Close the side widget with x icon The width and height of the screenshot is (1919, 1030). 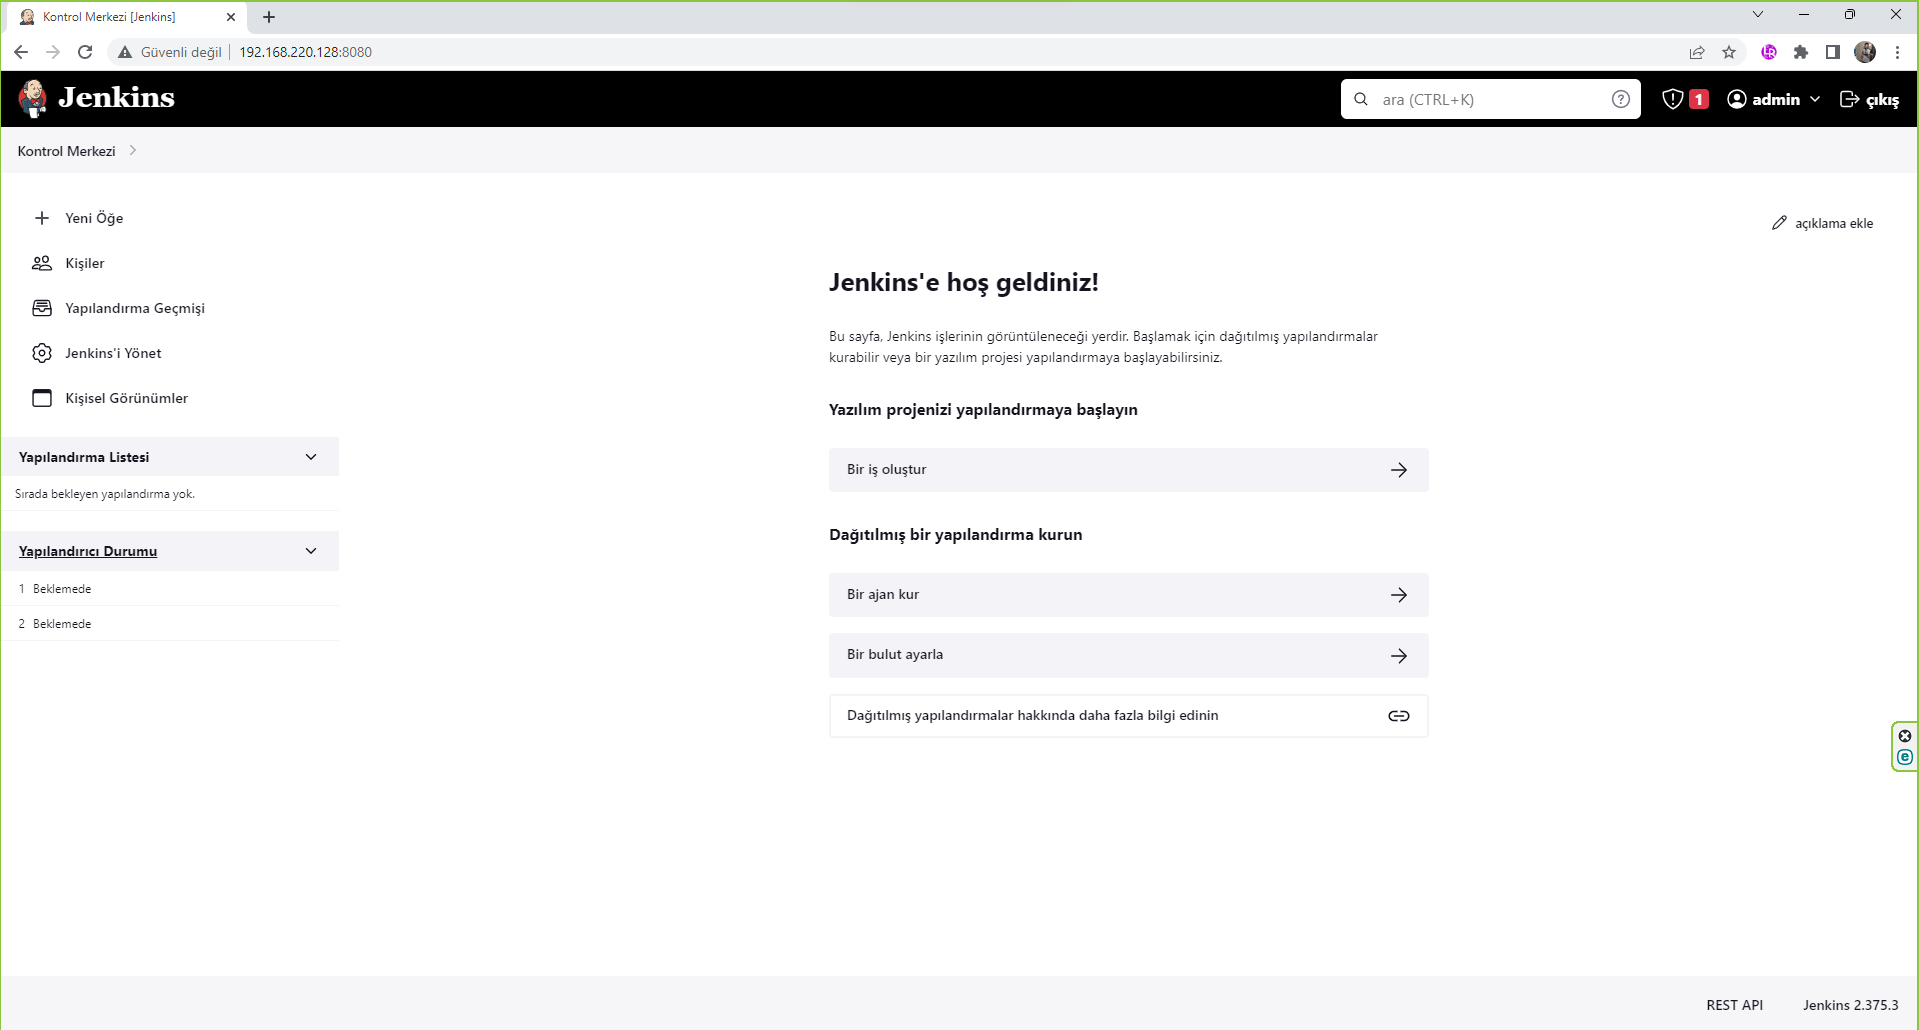click(1905, 736)
